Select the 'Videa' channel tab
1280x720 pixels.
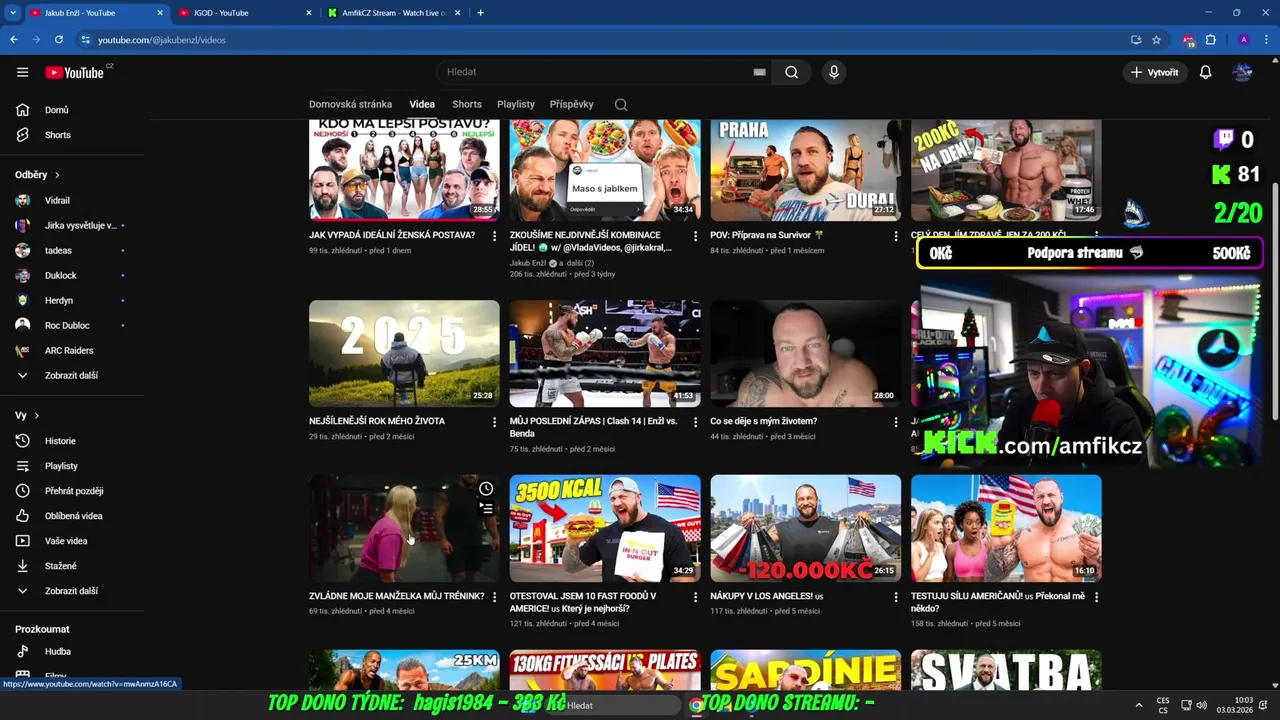click(422, 104)
